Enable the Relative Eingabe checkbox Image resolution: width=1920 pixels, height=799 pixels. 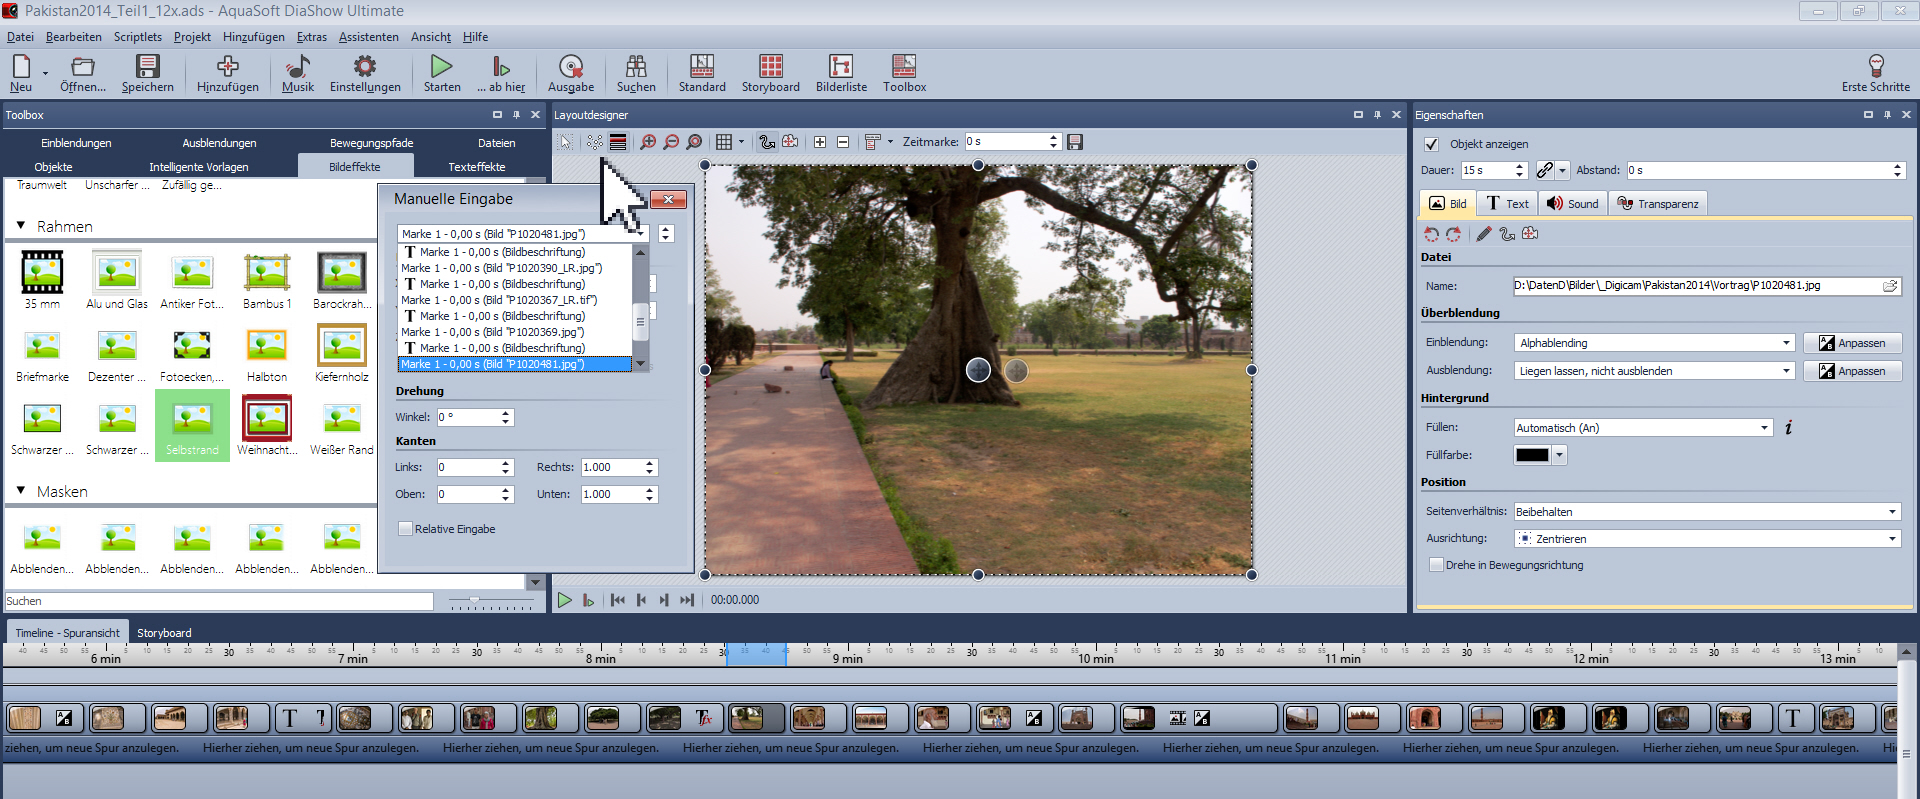[405, 529]
